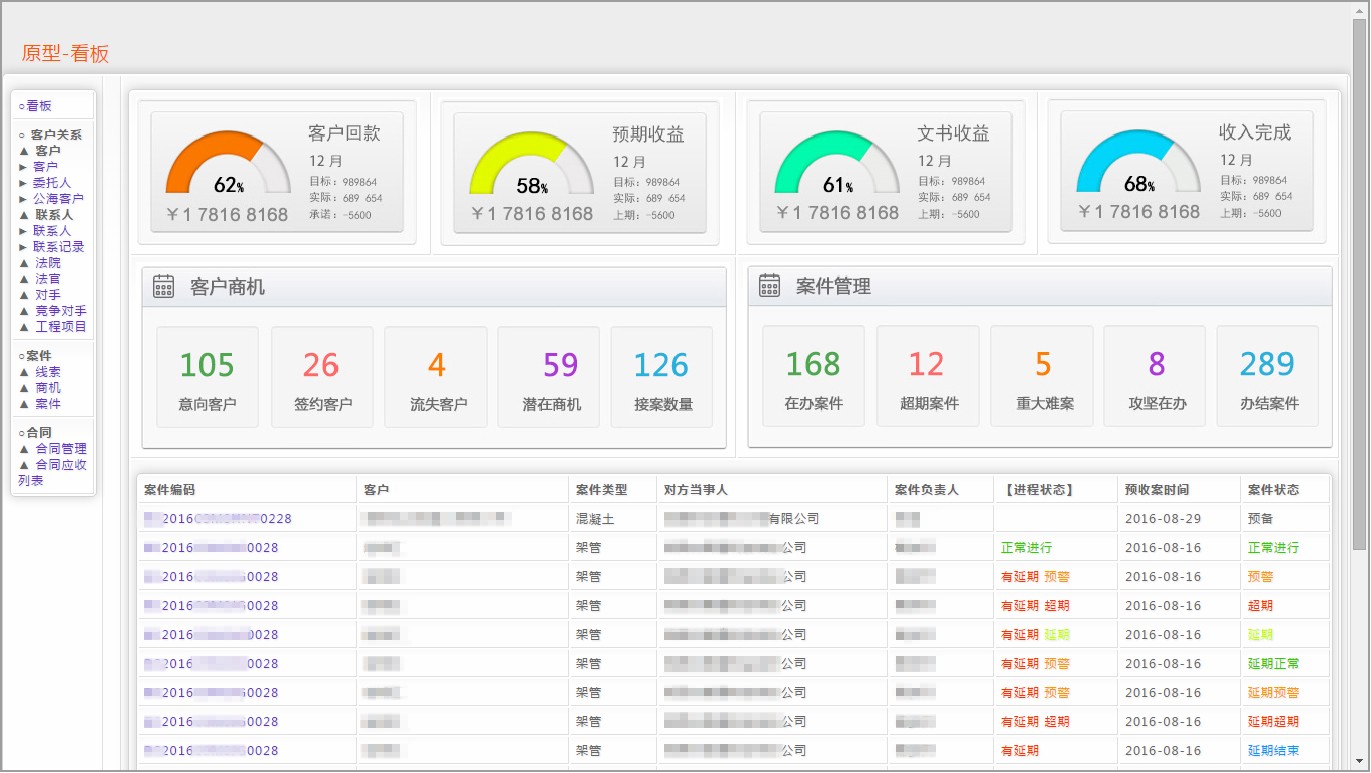Click the 案件负责人 column header
The image size is (1371, 773).
(x=927, y=490)
